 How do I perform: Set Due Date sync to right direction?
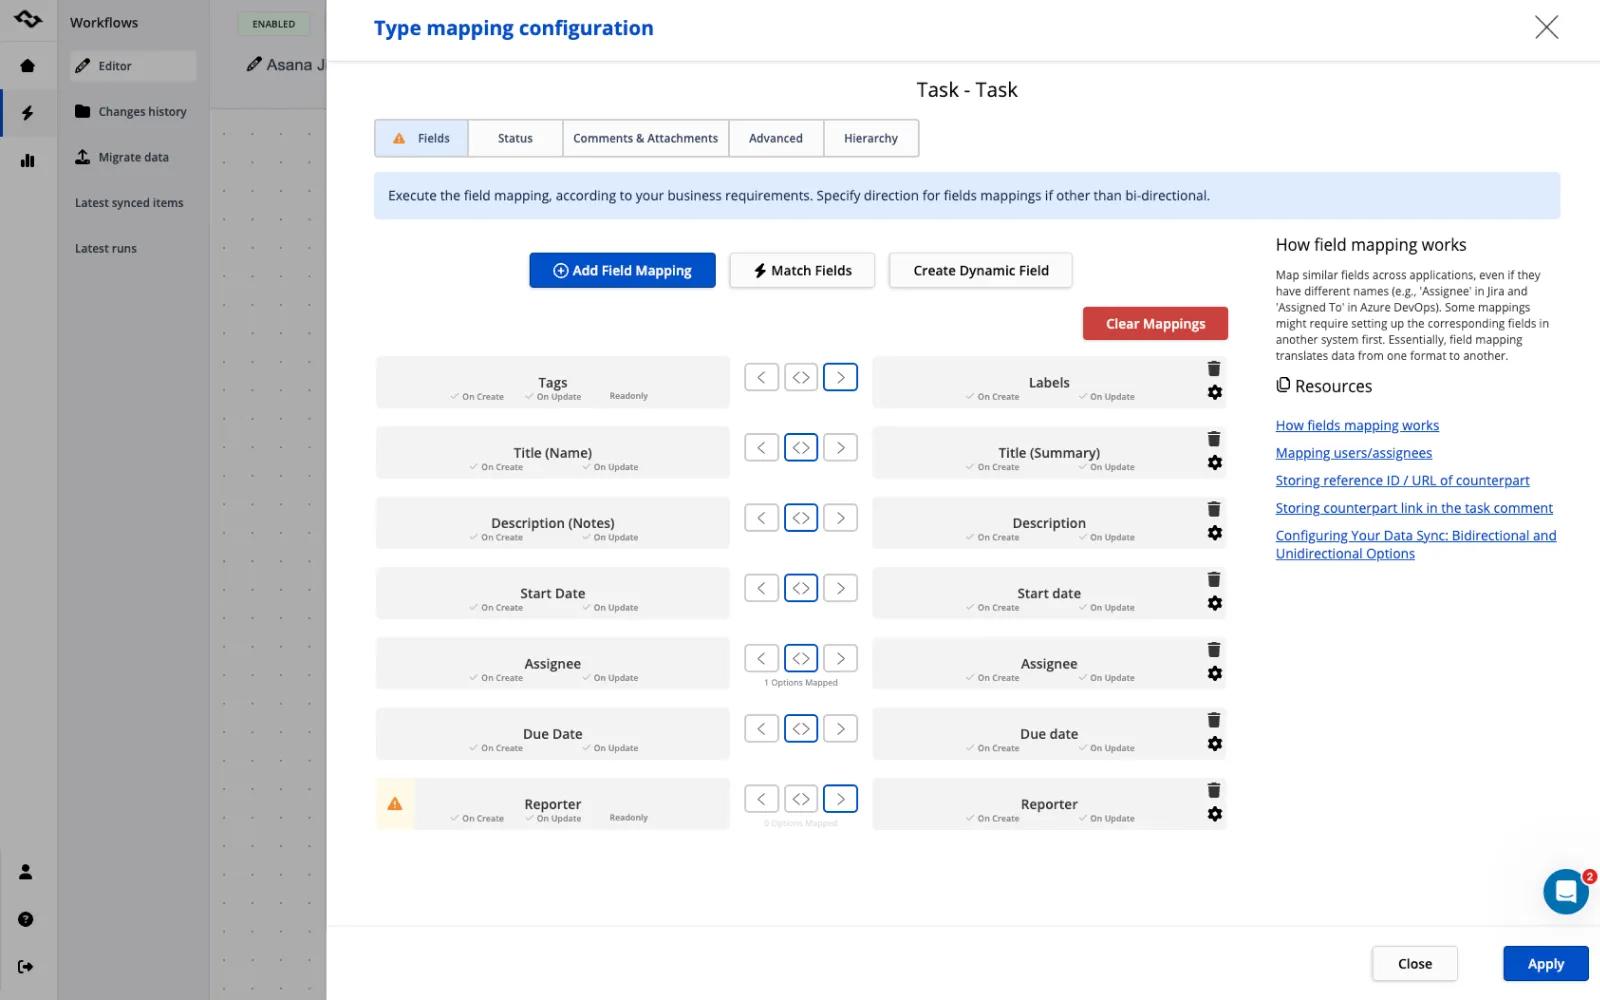coord(840,729)
